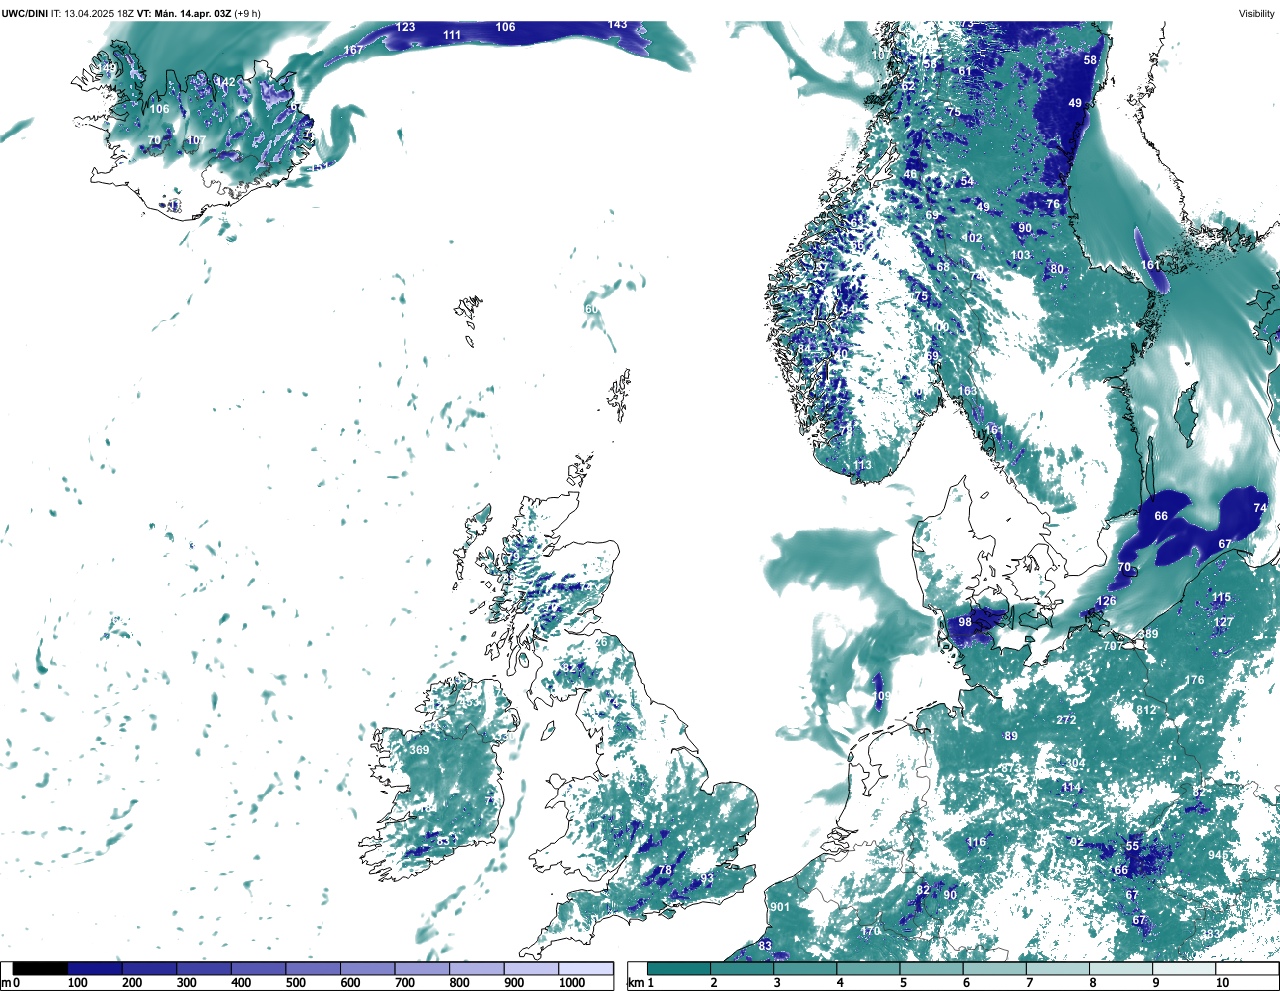
Task: Click the dark teal 1–2 km legend swatch
Action: pyautogui.click(x=679, y=968)
